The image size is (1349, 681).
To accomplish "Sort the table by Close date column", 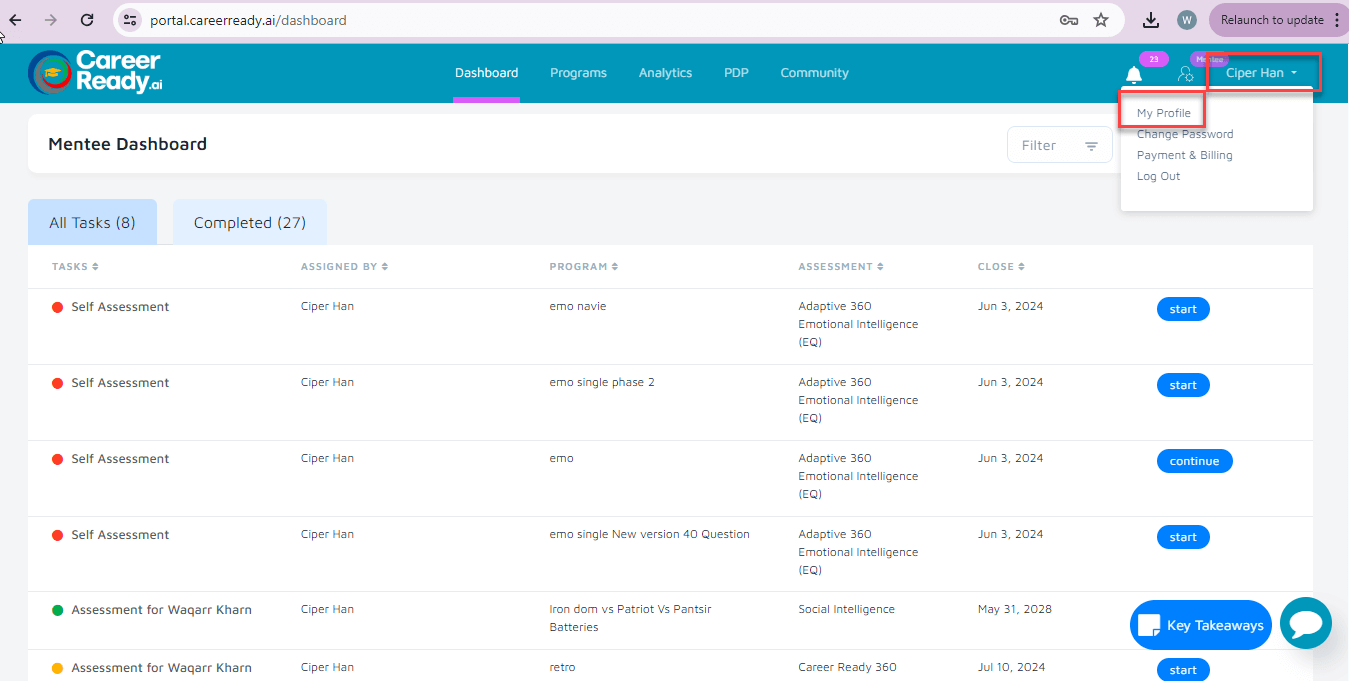I will click(x=1000, y=267).
